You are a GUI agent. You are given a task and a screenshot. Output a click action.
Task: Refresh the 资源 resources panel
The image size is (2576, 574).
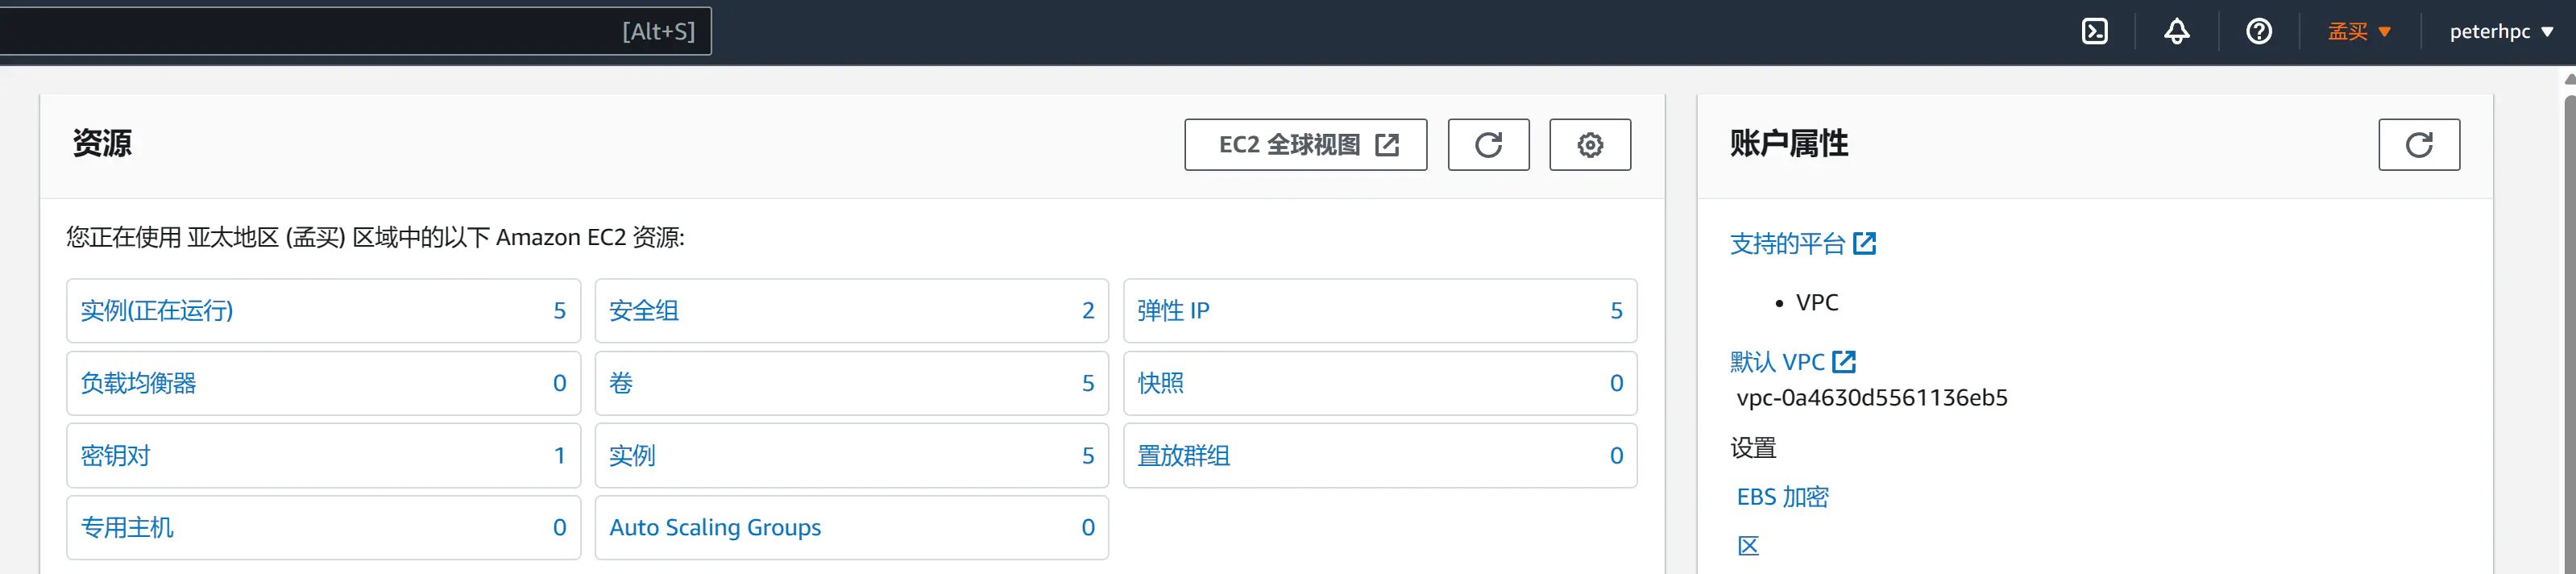tap(1488, 145)
